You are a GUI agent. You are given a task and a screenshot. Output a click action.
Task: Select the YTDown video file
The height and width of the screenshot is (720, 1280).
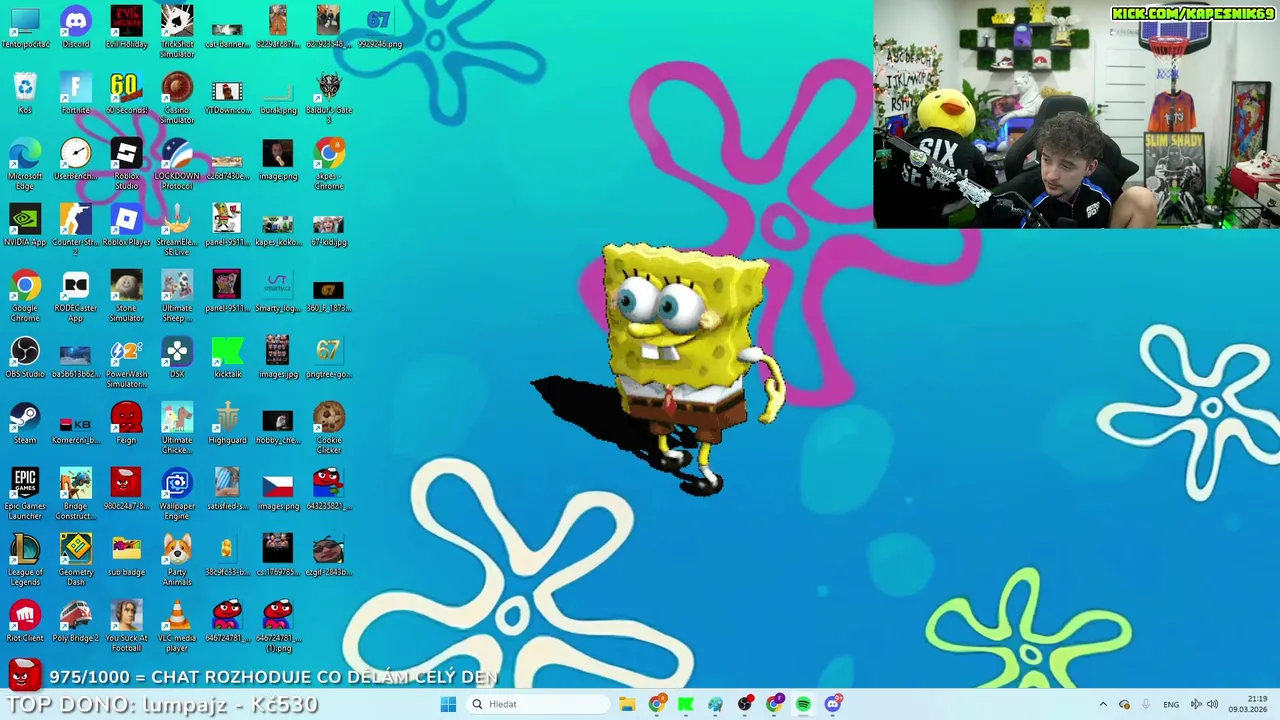(227, 93)
